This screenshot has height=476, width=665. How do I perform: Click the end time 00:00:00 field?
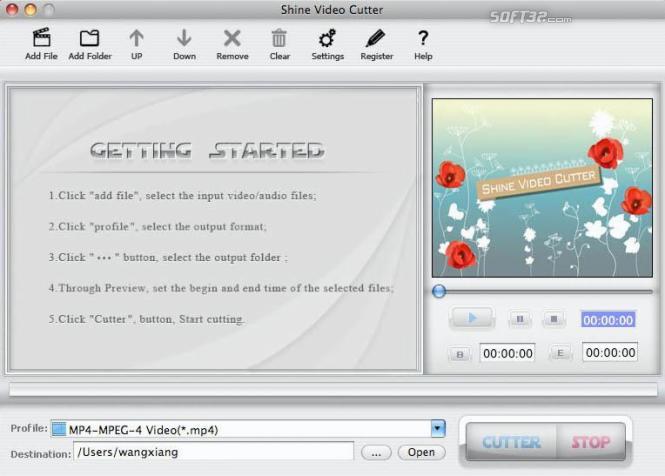click(x=610, y=352)
